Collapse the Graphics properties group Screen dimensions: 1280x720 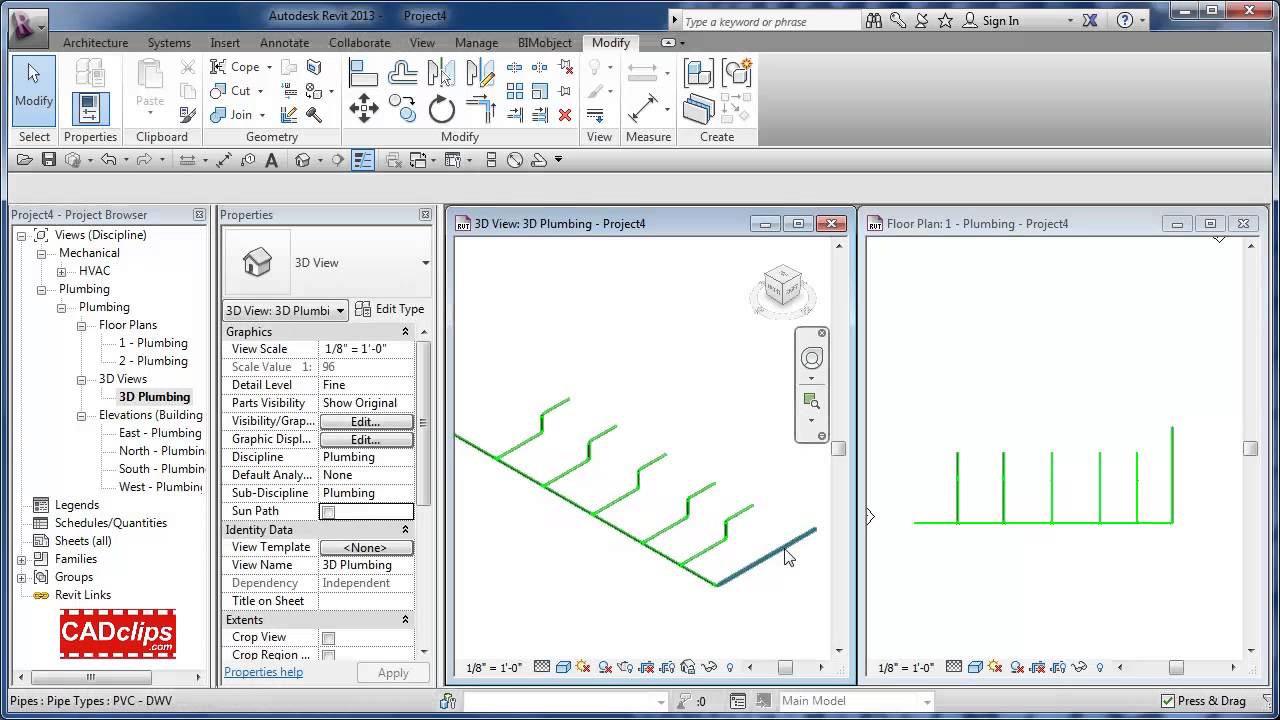coord(405,332)
